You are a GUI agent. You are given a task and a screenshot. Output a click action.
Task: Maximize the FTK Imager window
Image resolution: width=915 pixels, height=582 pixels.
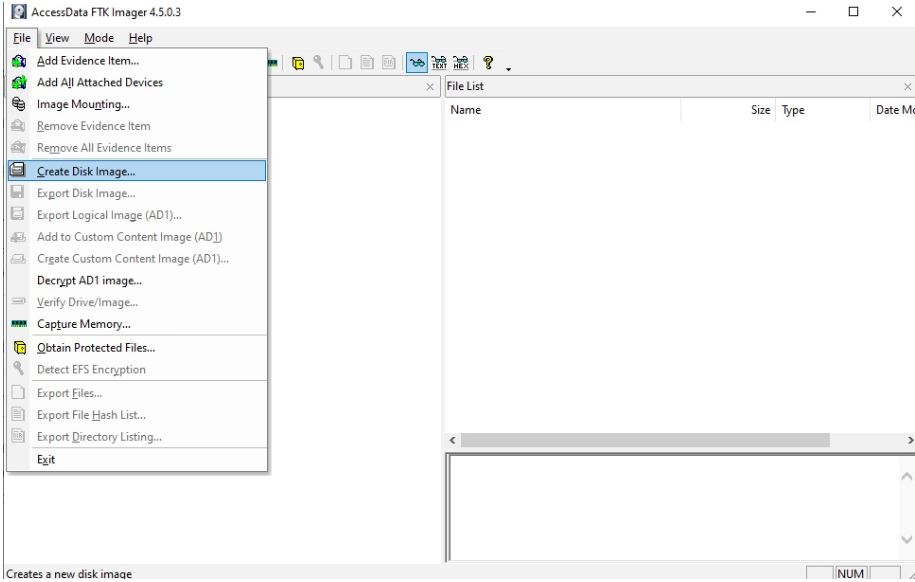coord(853,12)
